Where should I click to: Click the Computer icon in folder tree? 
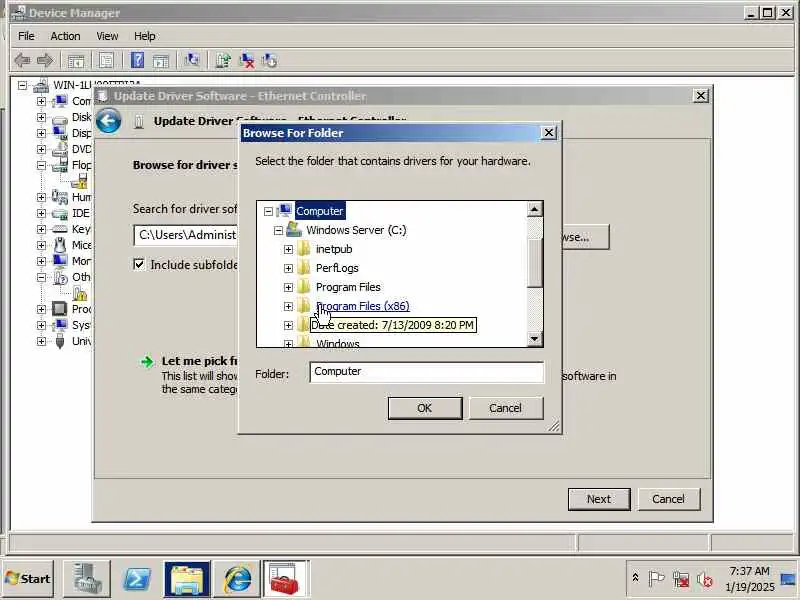pos(284,210)
